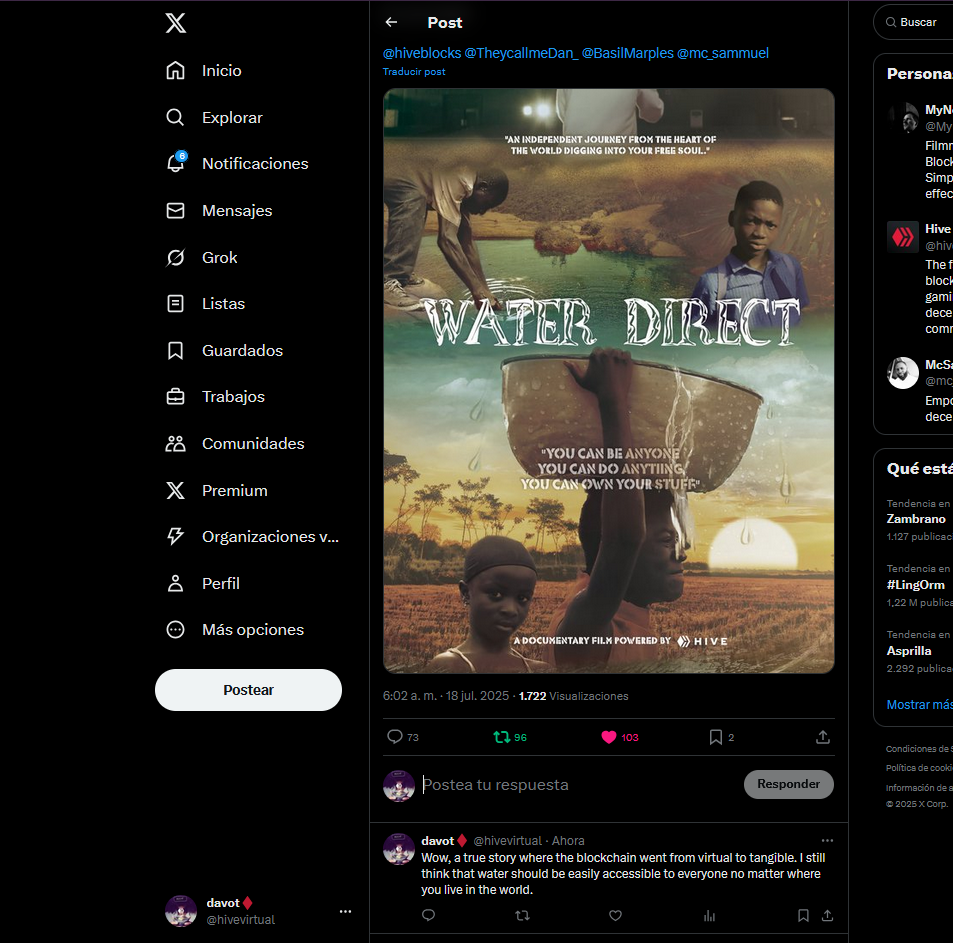Like davot's comment with heart icon
This screenshot has height=943, width=953.
point(616,915)
